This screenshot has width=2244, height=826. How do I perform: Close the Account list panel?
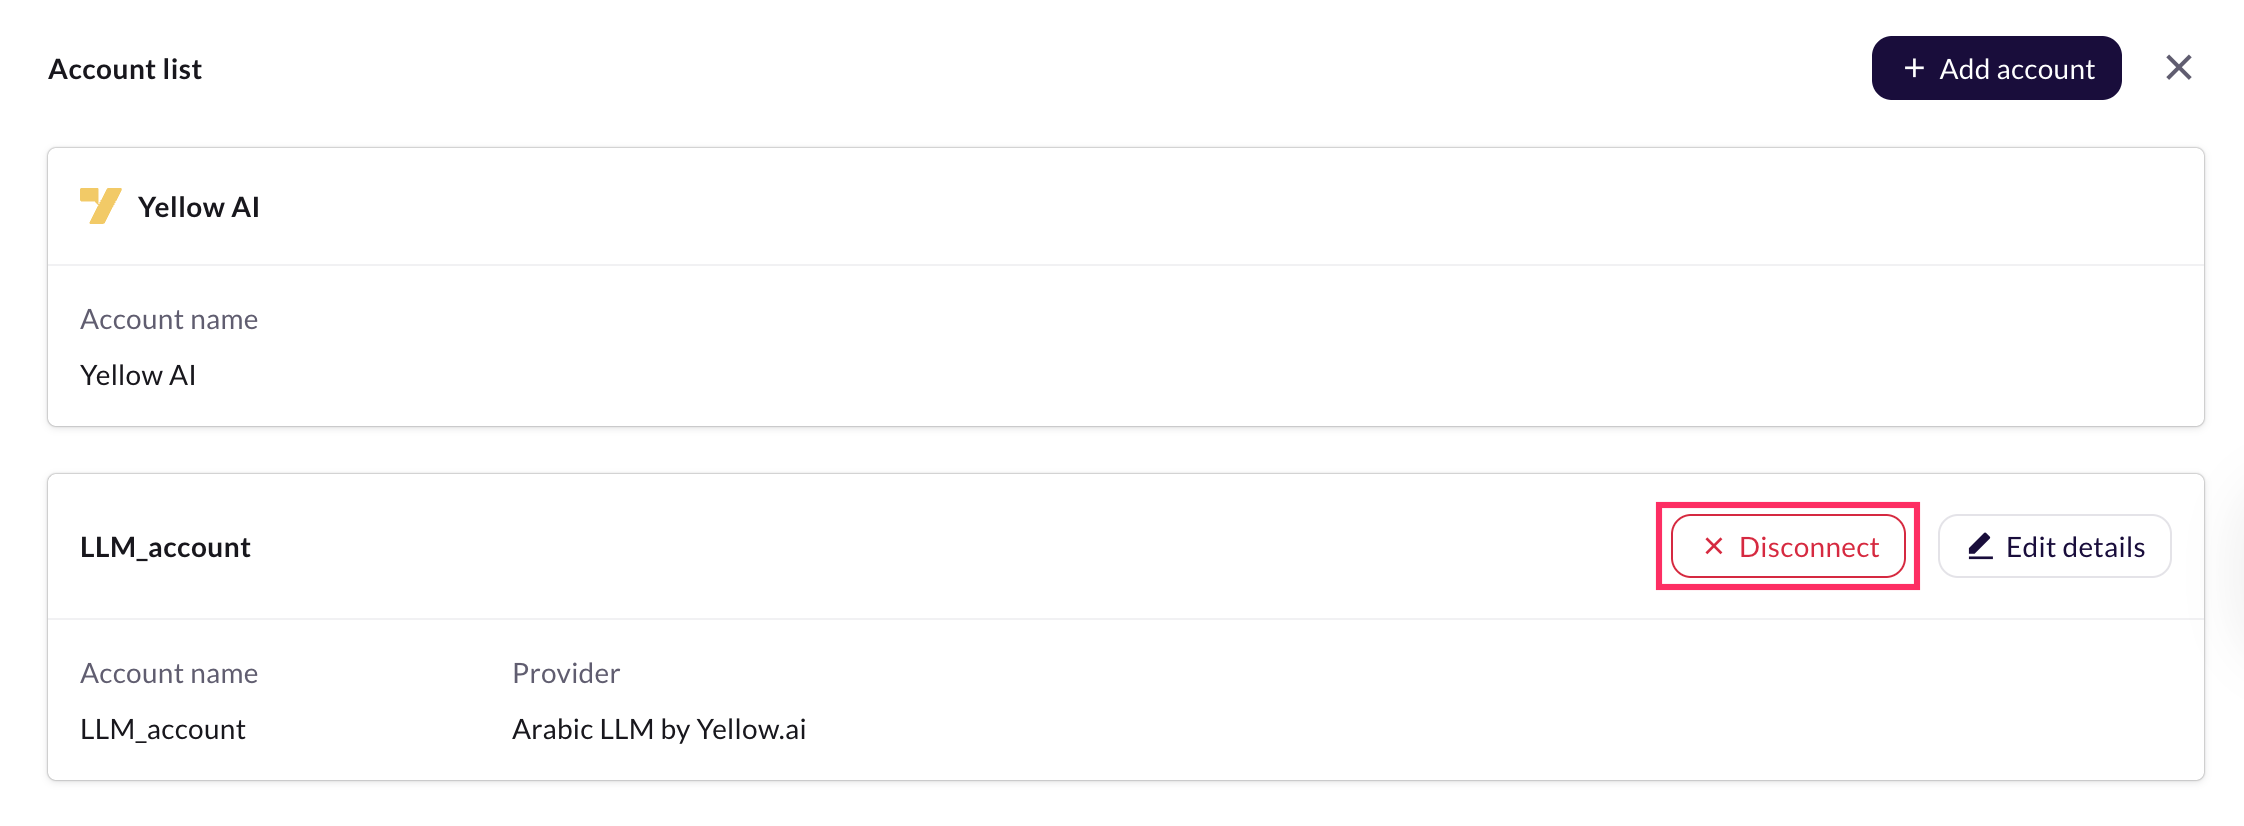(x=2179, y=68)
